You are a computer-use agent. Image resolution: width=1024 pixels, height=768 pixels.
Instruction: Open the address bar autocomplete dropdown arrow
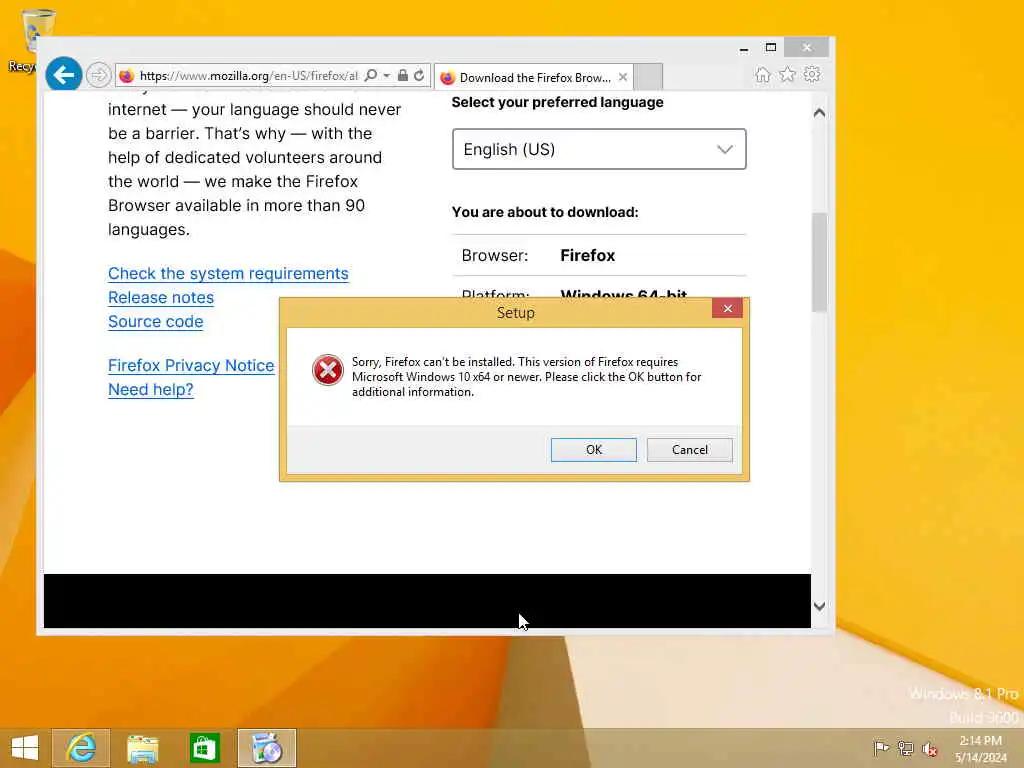[387, 76]
